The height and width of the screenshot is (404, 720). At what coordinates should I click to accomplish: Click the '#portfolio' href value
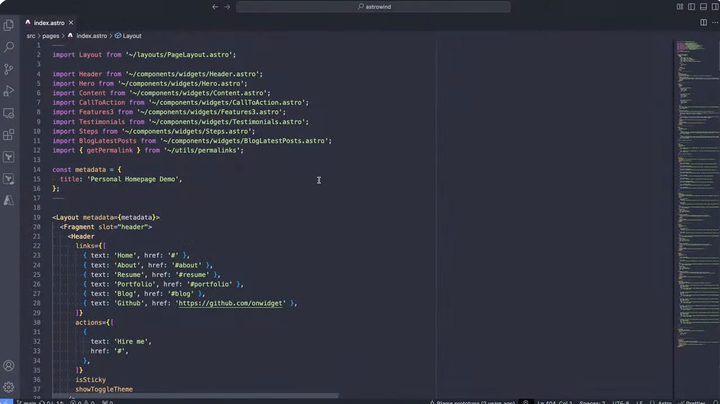pos(209,284)
